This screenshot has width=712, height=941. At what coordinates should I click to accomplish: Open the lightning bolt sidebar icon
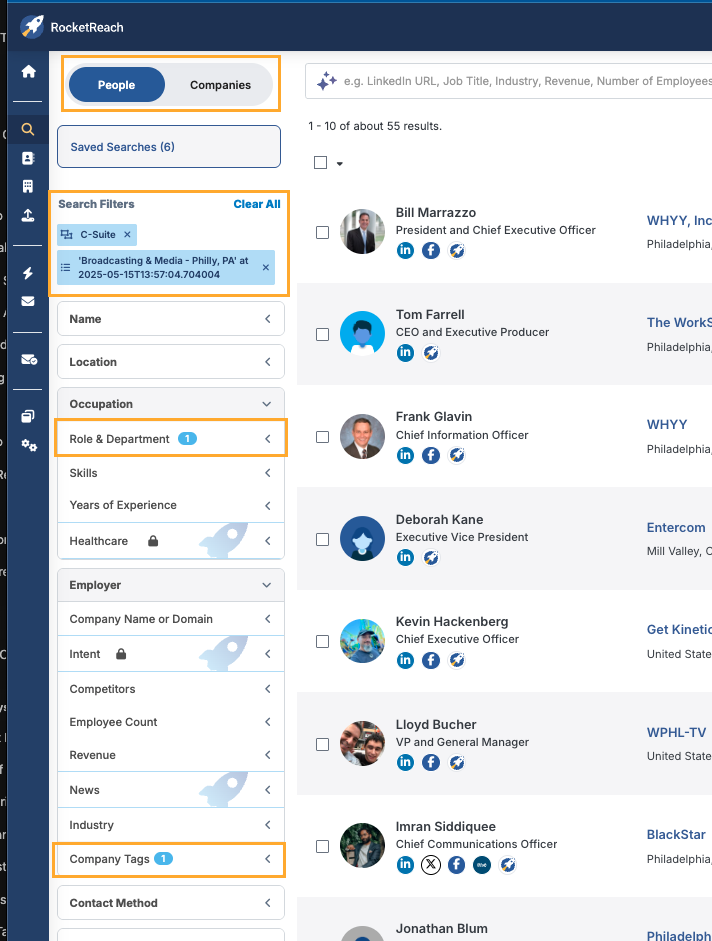[x=28, y=273]
